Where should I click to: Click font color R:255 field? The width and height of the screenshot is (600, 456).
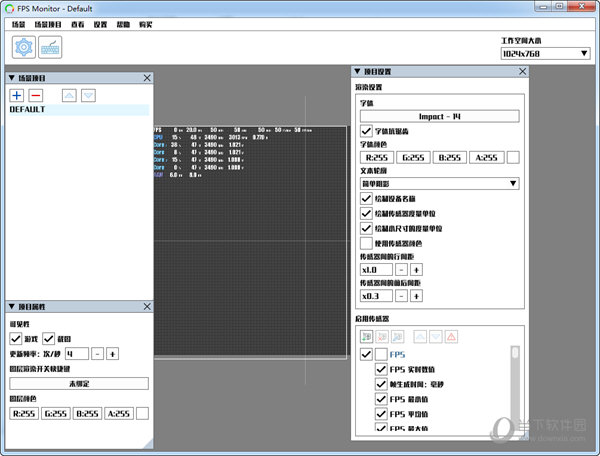point(377,157)
